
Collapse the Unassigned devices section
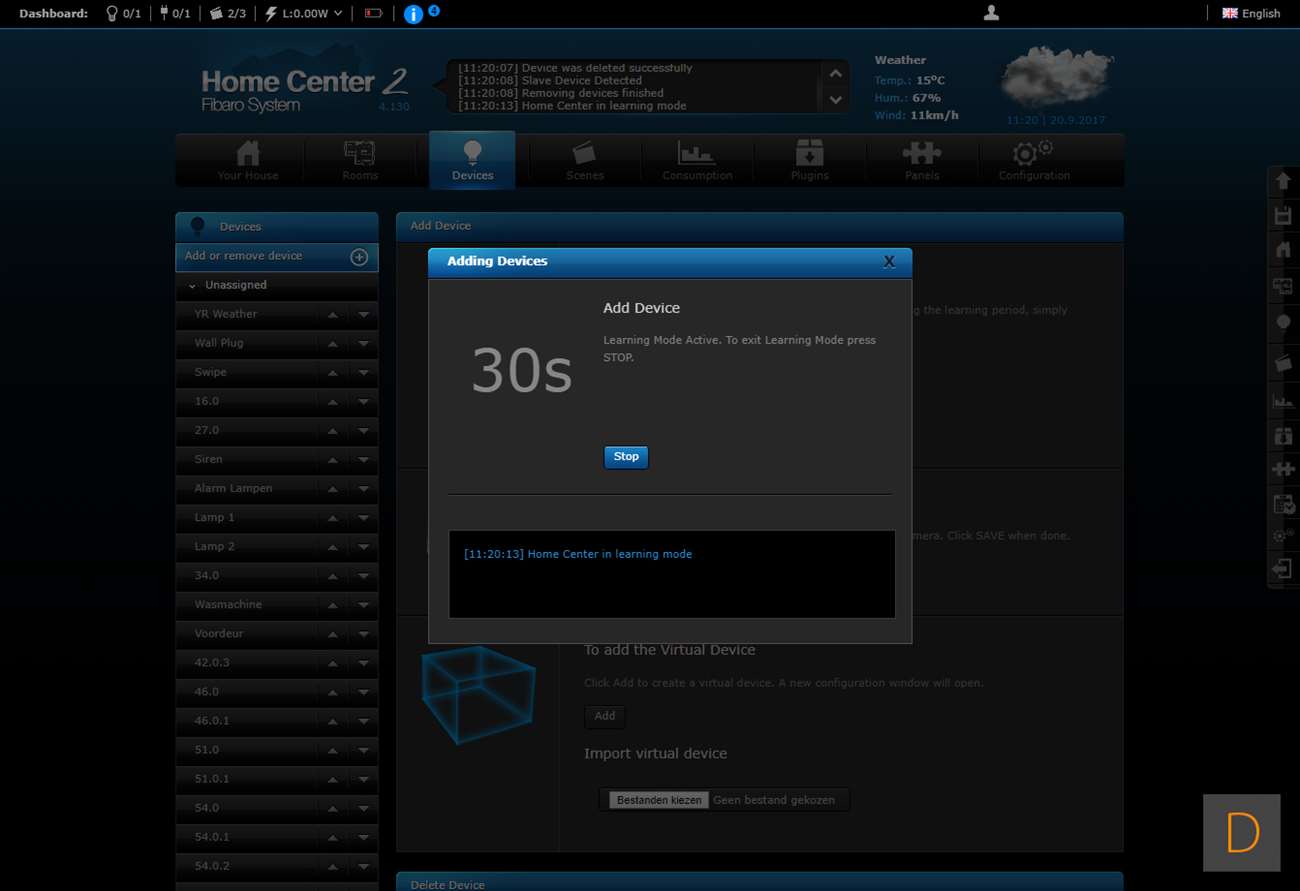point(192,286)
